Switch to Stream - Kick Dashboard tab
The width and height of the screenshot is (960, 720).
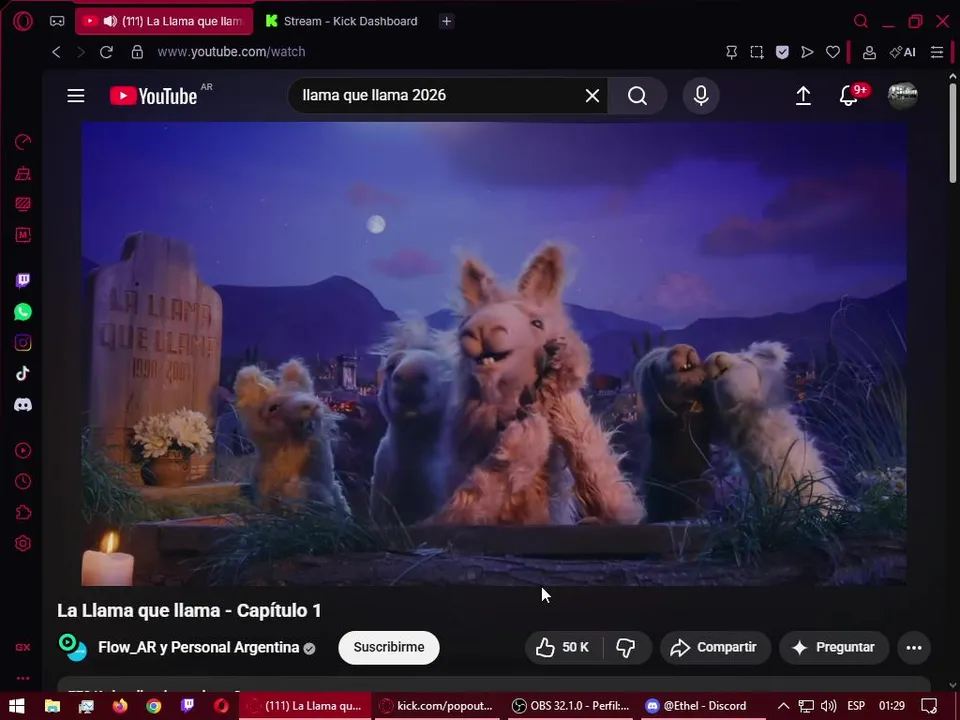point(342,21)
